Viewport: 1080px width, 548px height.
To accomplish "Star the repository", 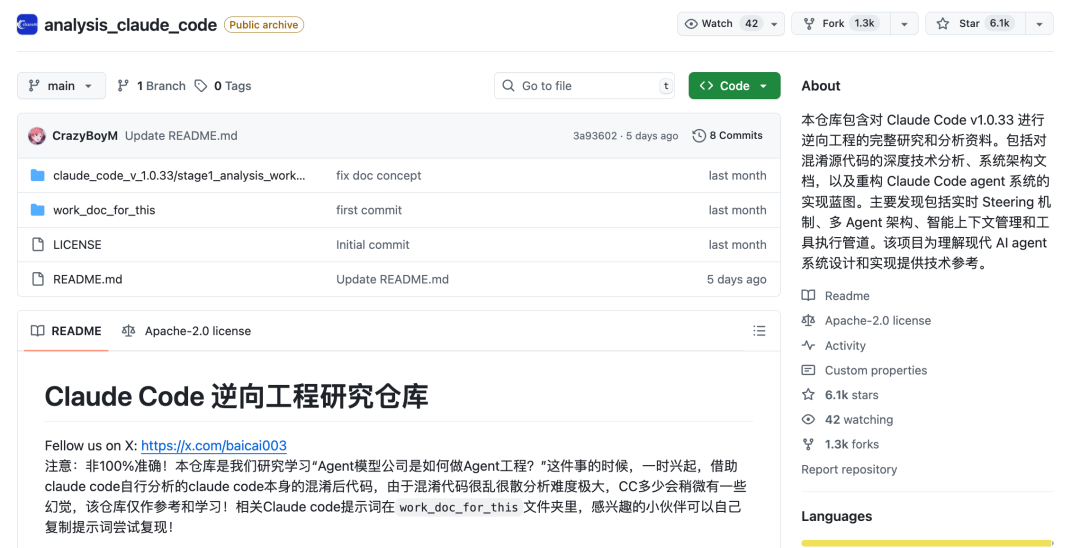I will pyautogui.click(x=975, y=23).
